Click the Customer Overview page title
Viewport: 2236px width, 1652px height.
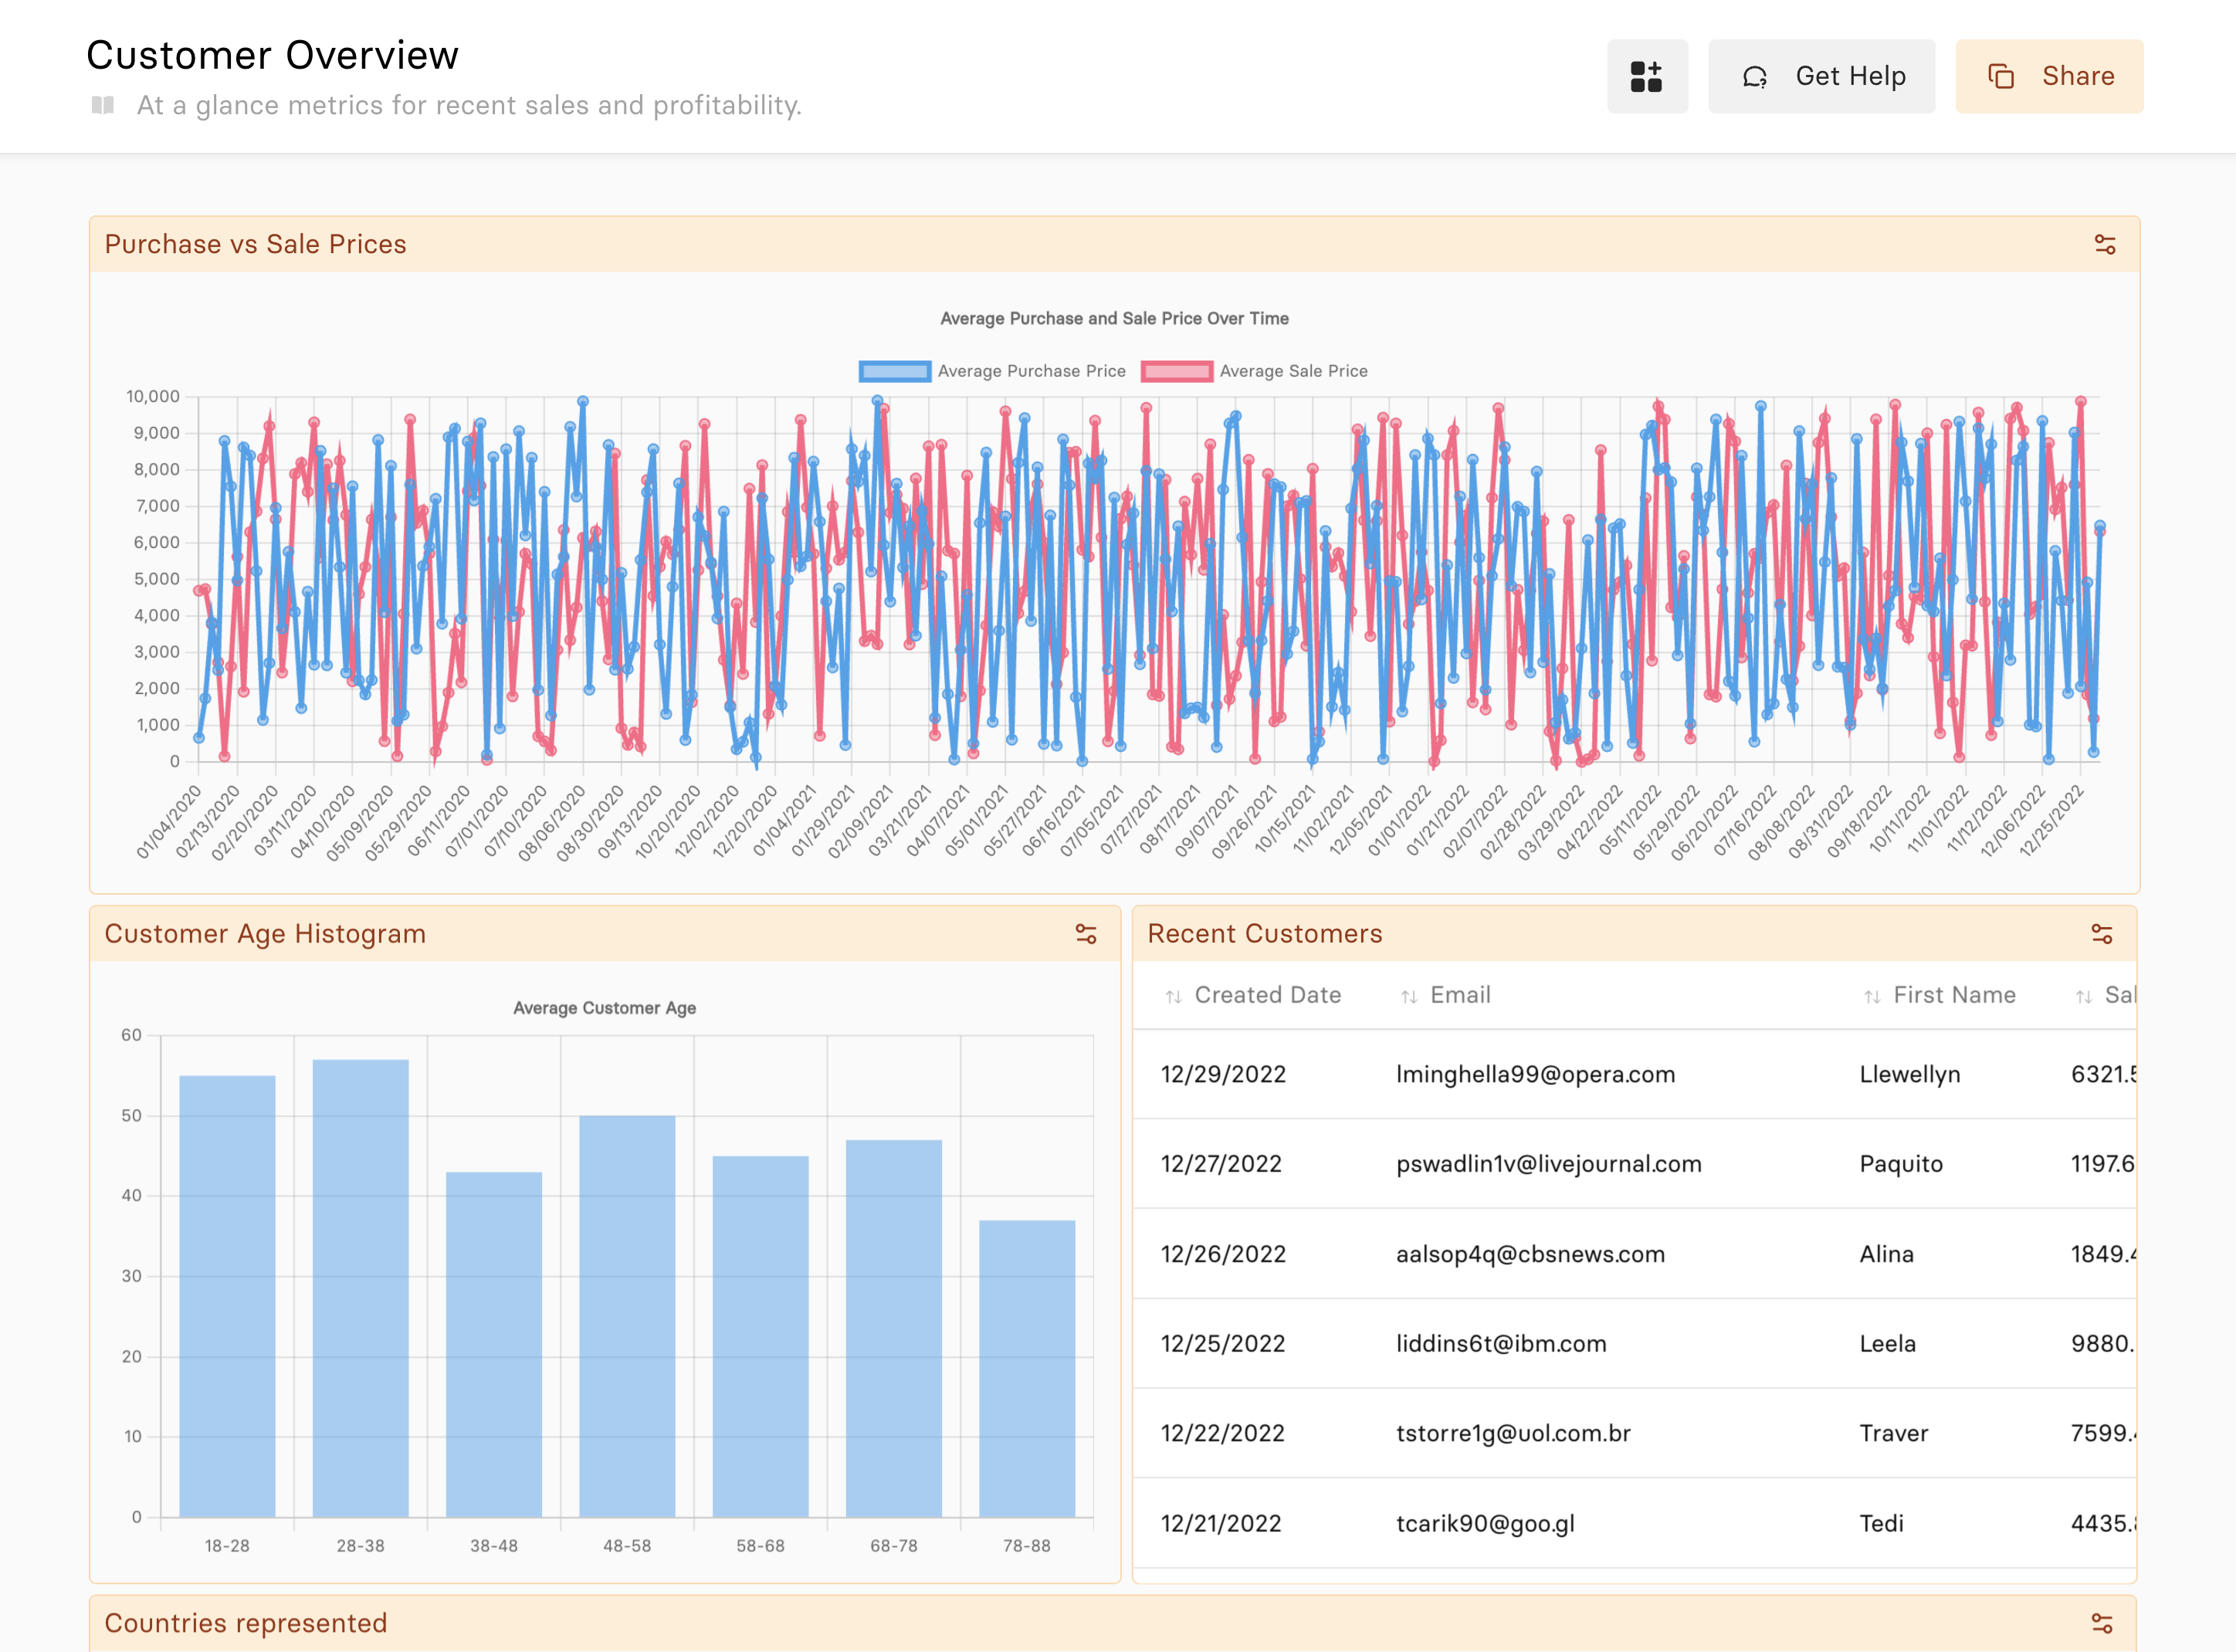point(272,55)
